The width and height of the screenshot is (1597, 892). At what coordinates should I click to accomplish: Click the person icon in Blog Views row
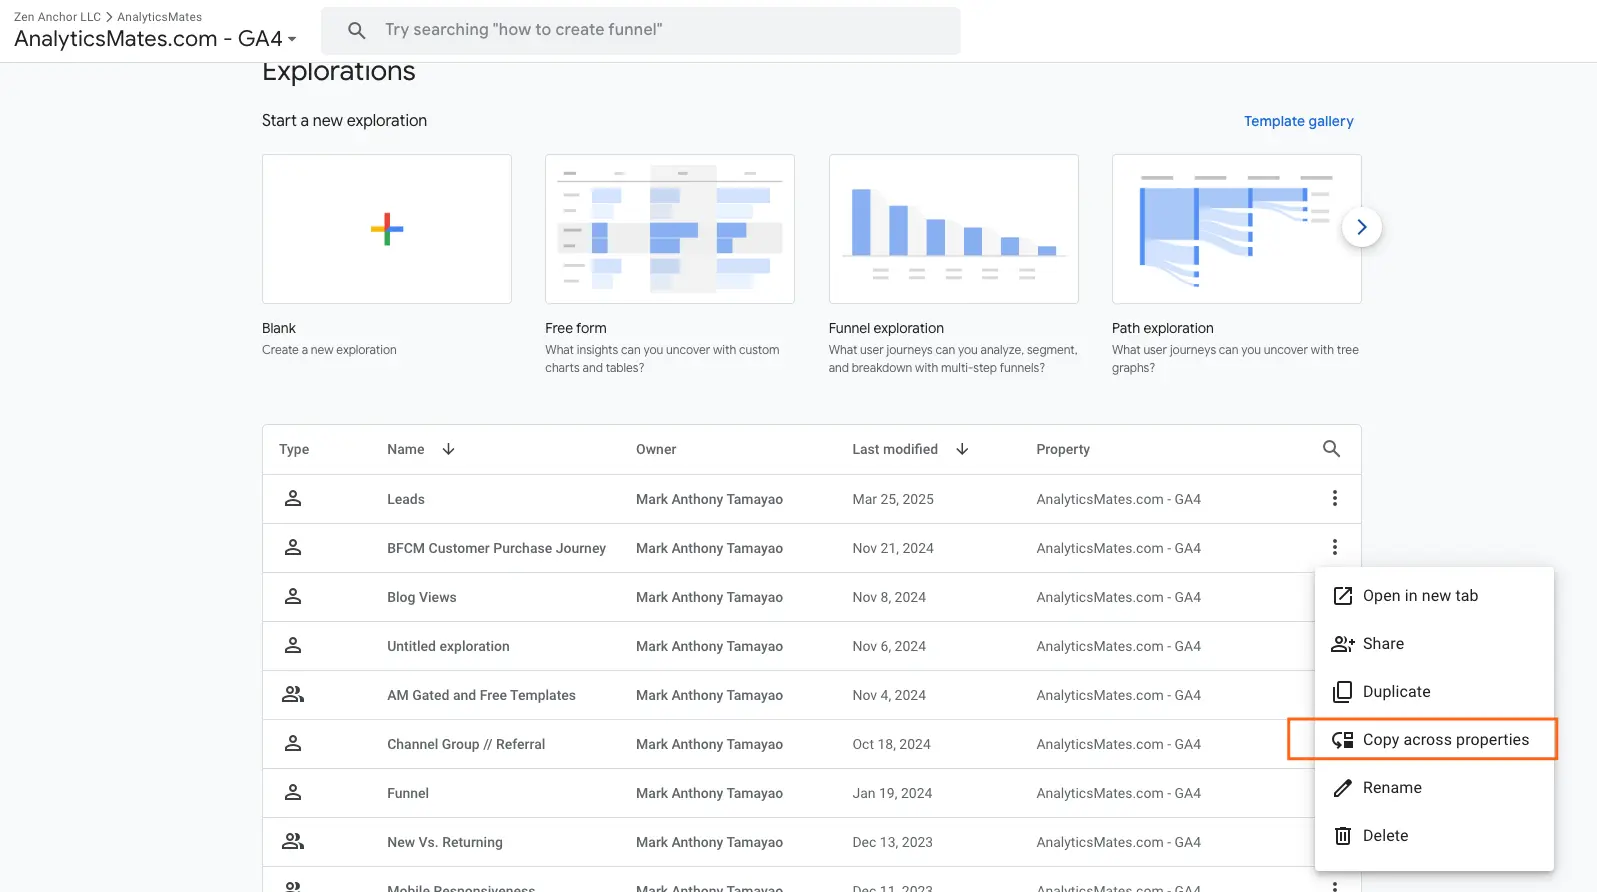coord(293,596)
